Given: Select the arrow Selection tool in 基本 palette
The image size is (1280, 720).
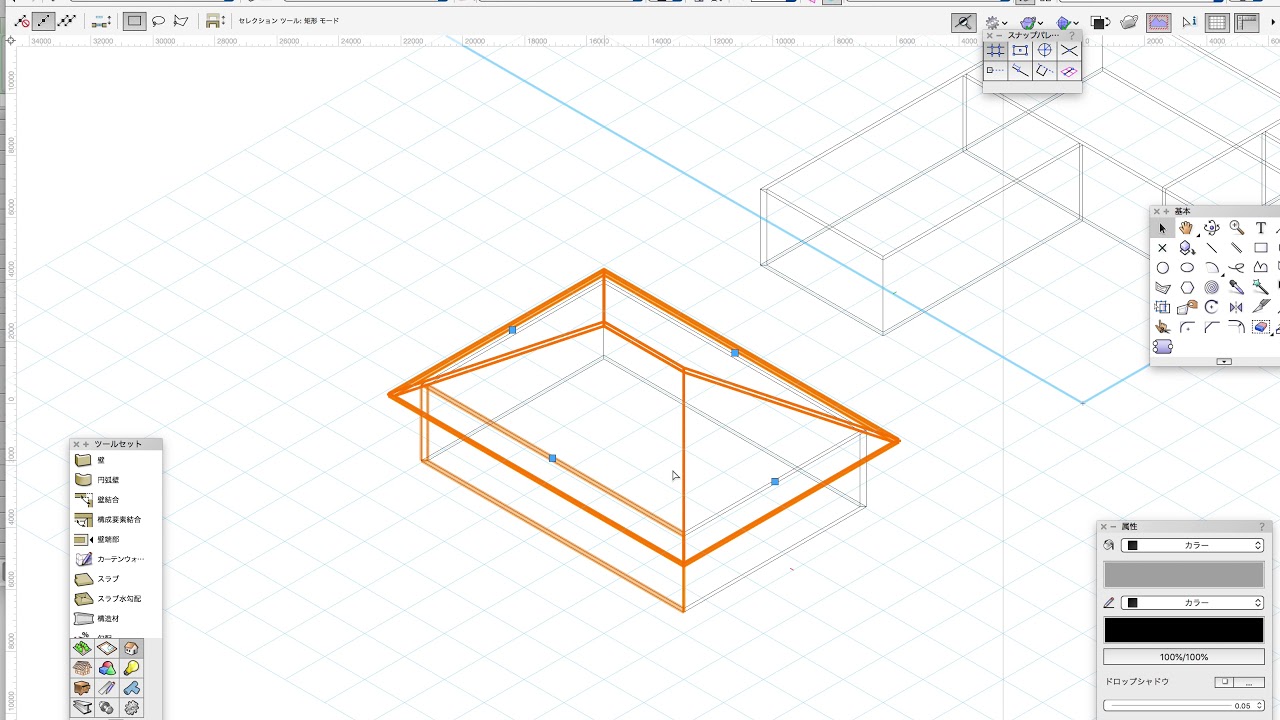Looking at the screenshot, I should (x=1162, y=228).
